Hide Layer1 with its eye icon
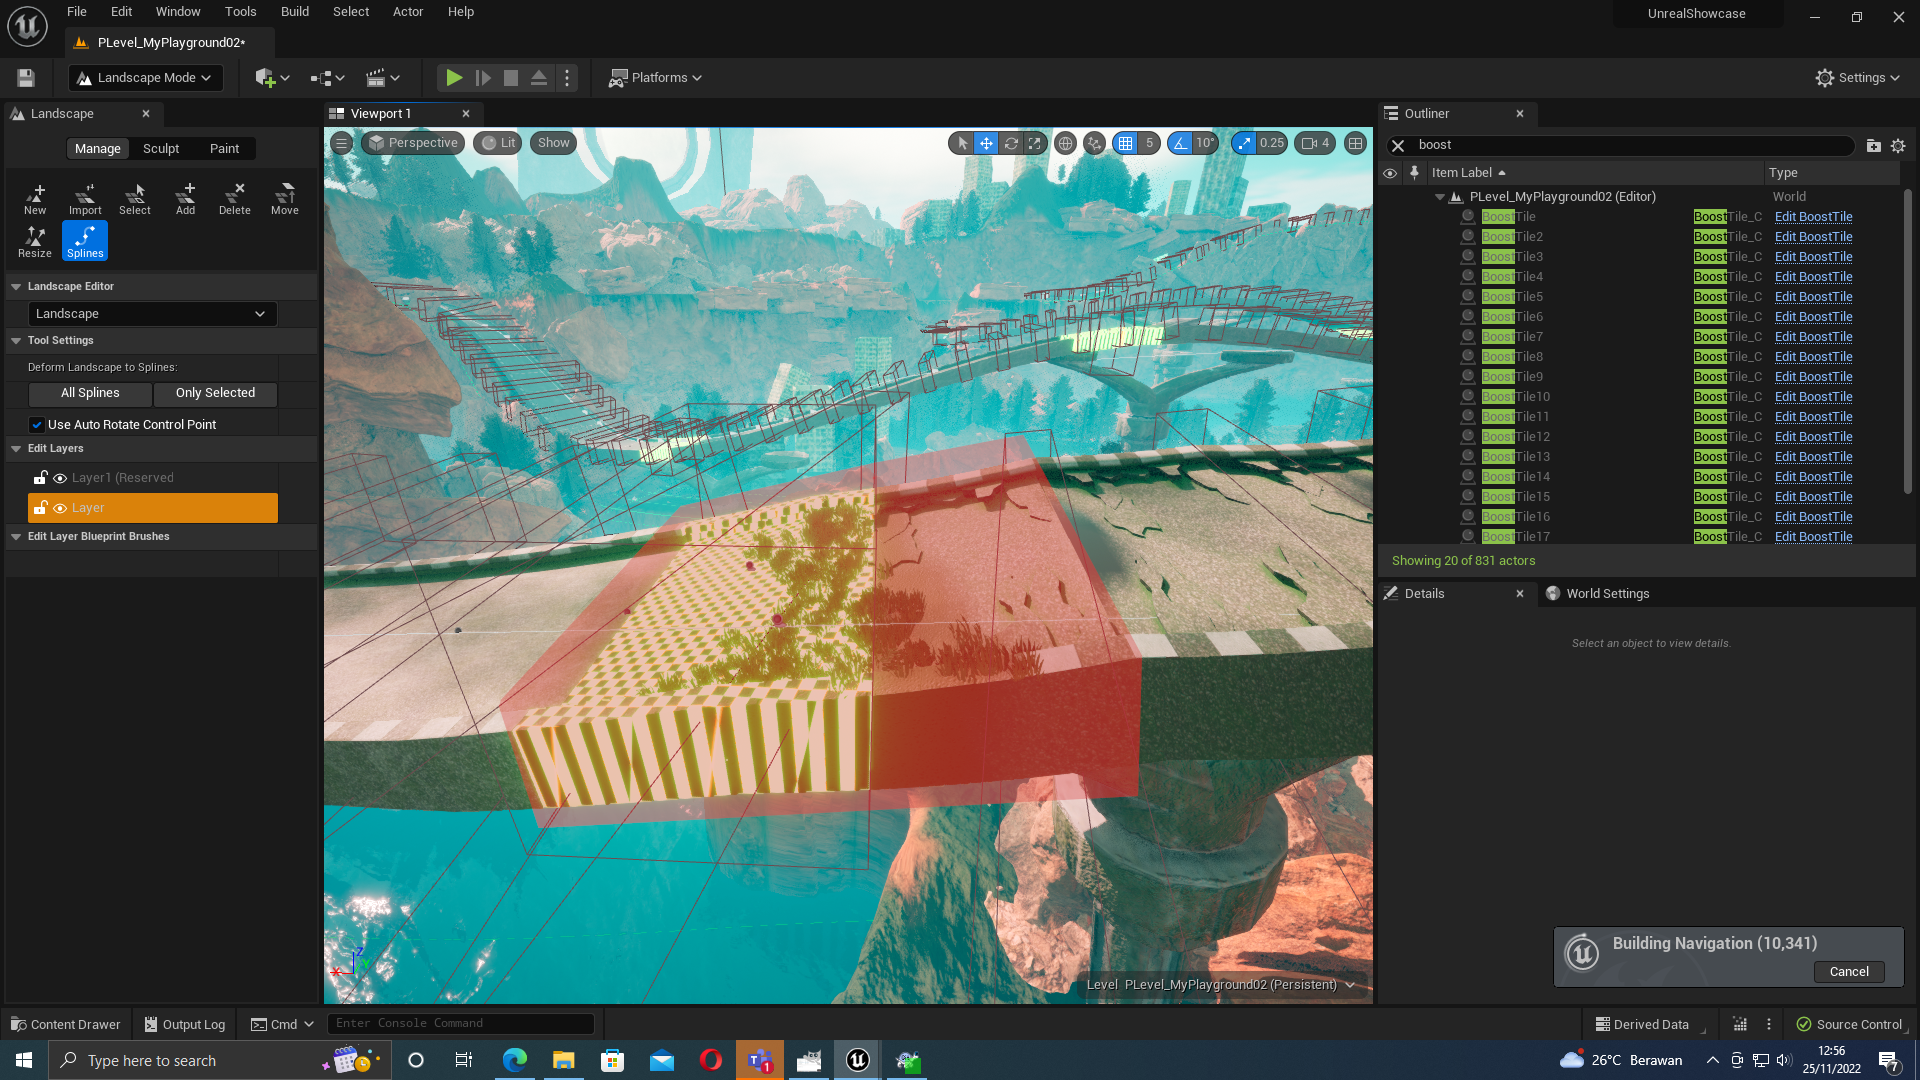 60,478
